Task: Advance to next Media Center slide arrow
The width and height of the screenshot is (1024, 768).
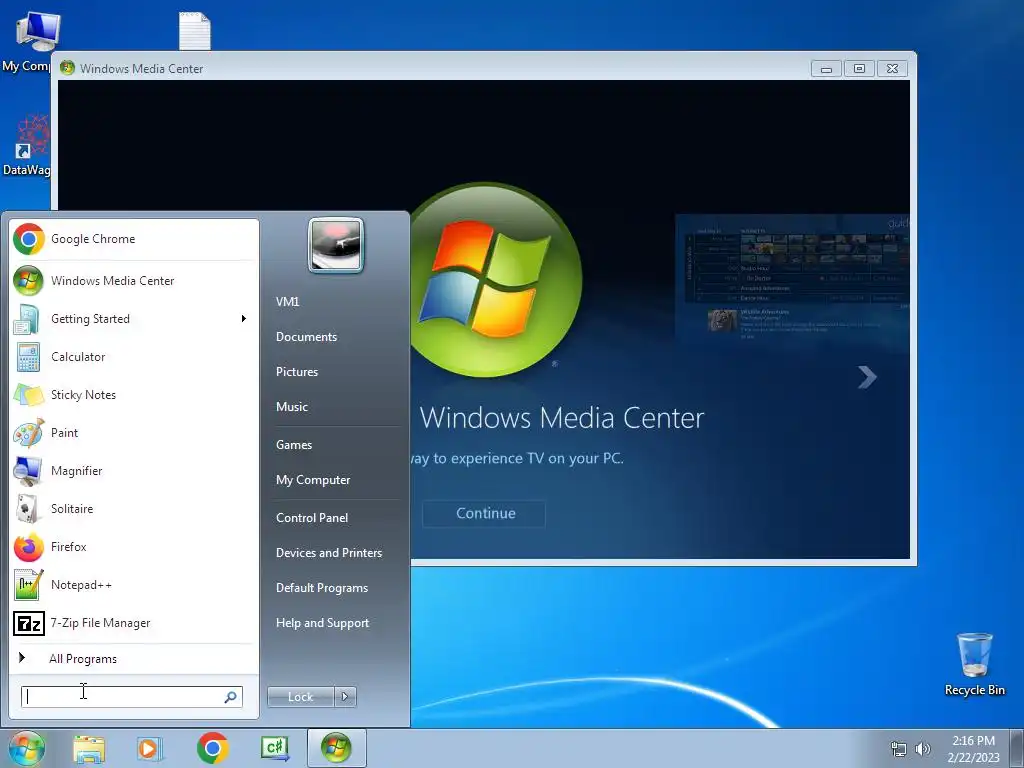Action: click(x=867, y=377)
